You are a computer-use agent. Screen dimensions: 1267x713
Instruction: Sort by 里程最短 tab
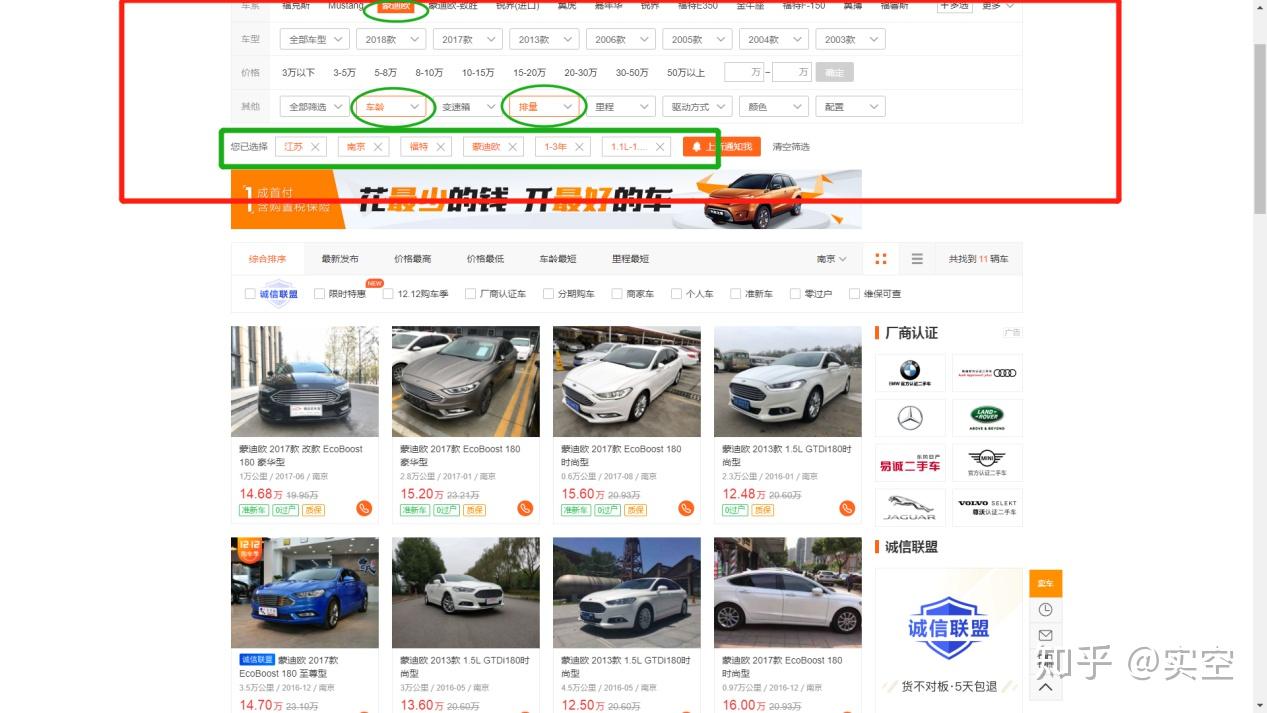[x=630, y=259]
